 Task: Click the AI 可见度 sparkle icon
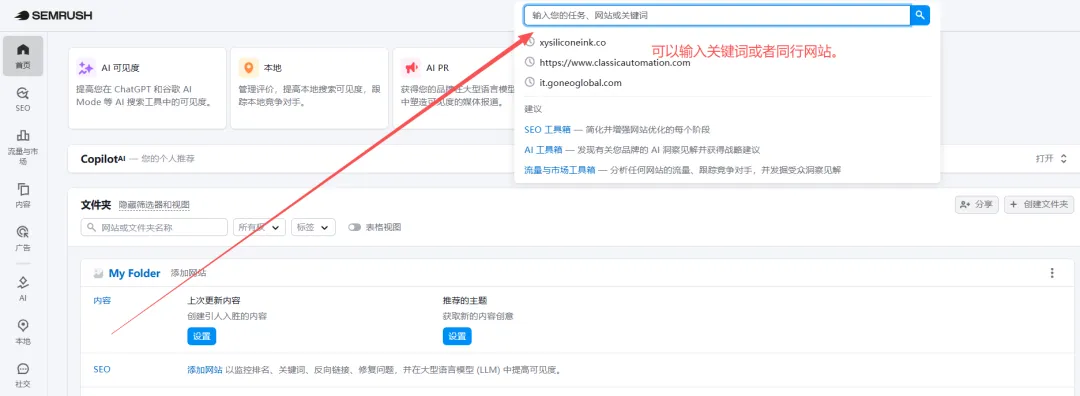86,67
